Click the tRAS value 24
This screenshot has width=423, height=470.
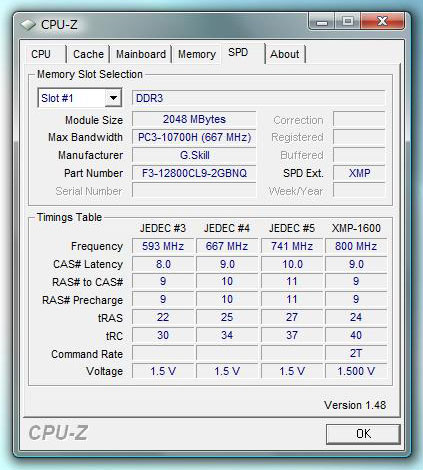point(356,317)
